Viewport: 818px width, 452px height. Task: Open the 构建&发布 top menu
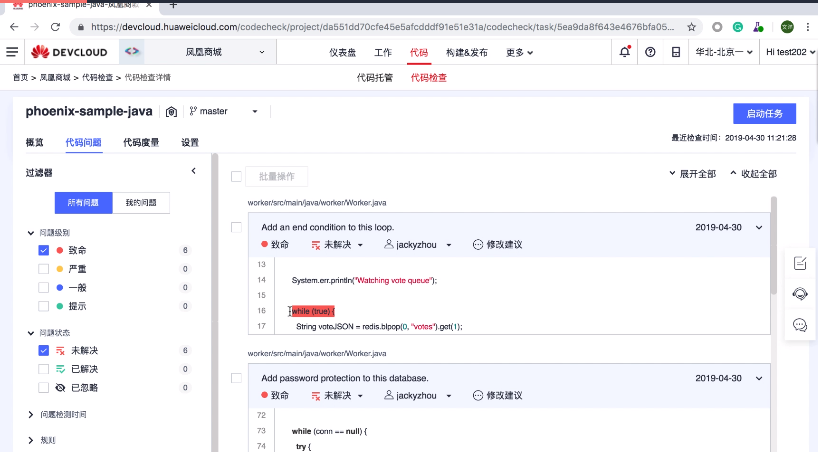pyautogui.click(x=466, y=52)
